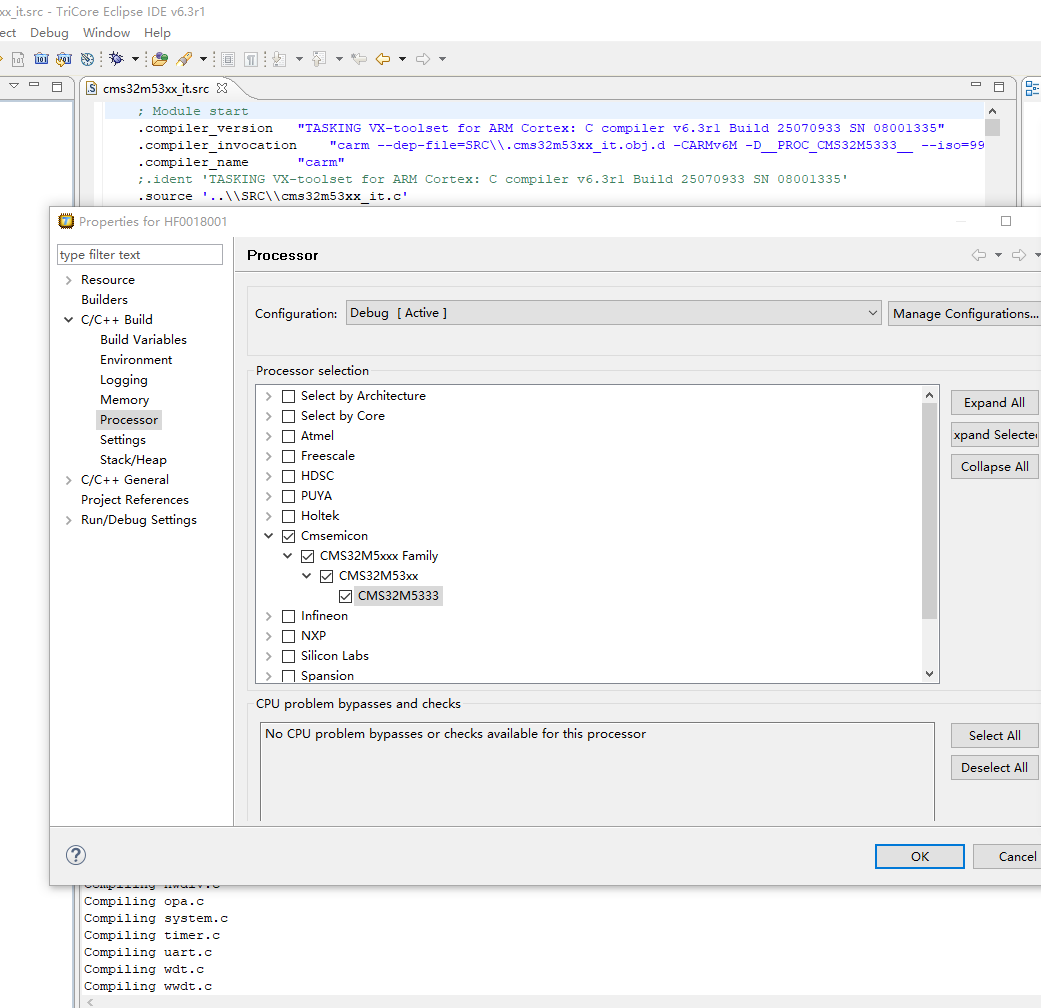This screenshot has width=1041, height=1008.
Task: Click the search flashlight toolbar icon
Action: click(x=184, y=59)
